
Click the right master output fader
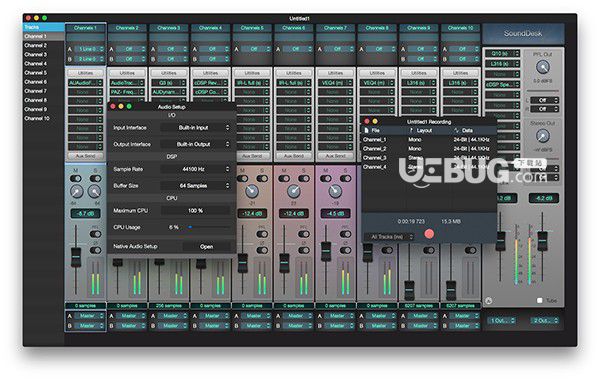pos(542,241)
